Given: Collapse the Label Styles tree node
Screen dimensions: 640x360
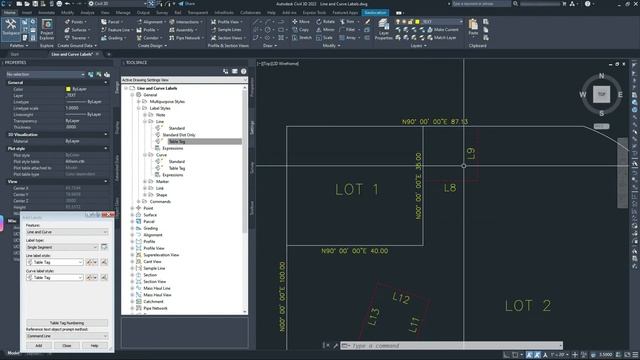Looking at the screenshot, I should coord(139,108).
